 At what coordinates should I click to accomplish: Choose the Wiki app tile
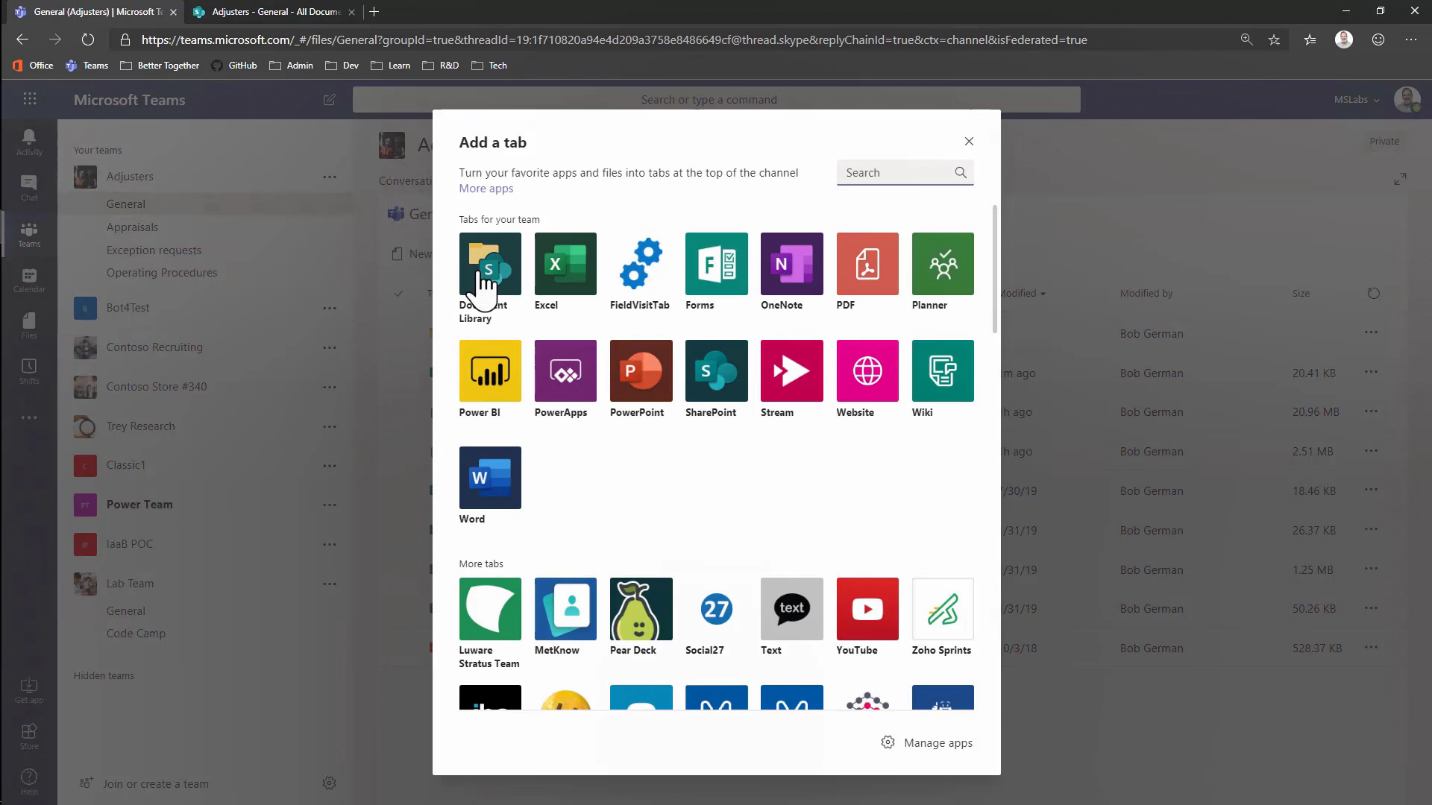(943, 371)
